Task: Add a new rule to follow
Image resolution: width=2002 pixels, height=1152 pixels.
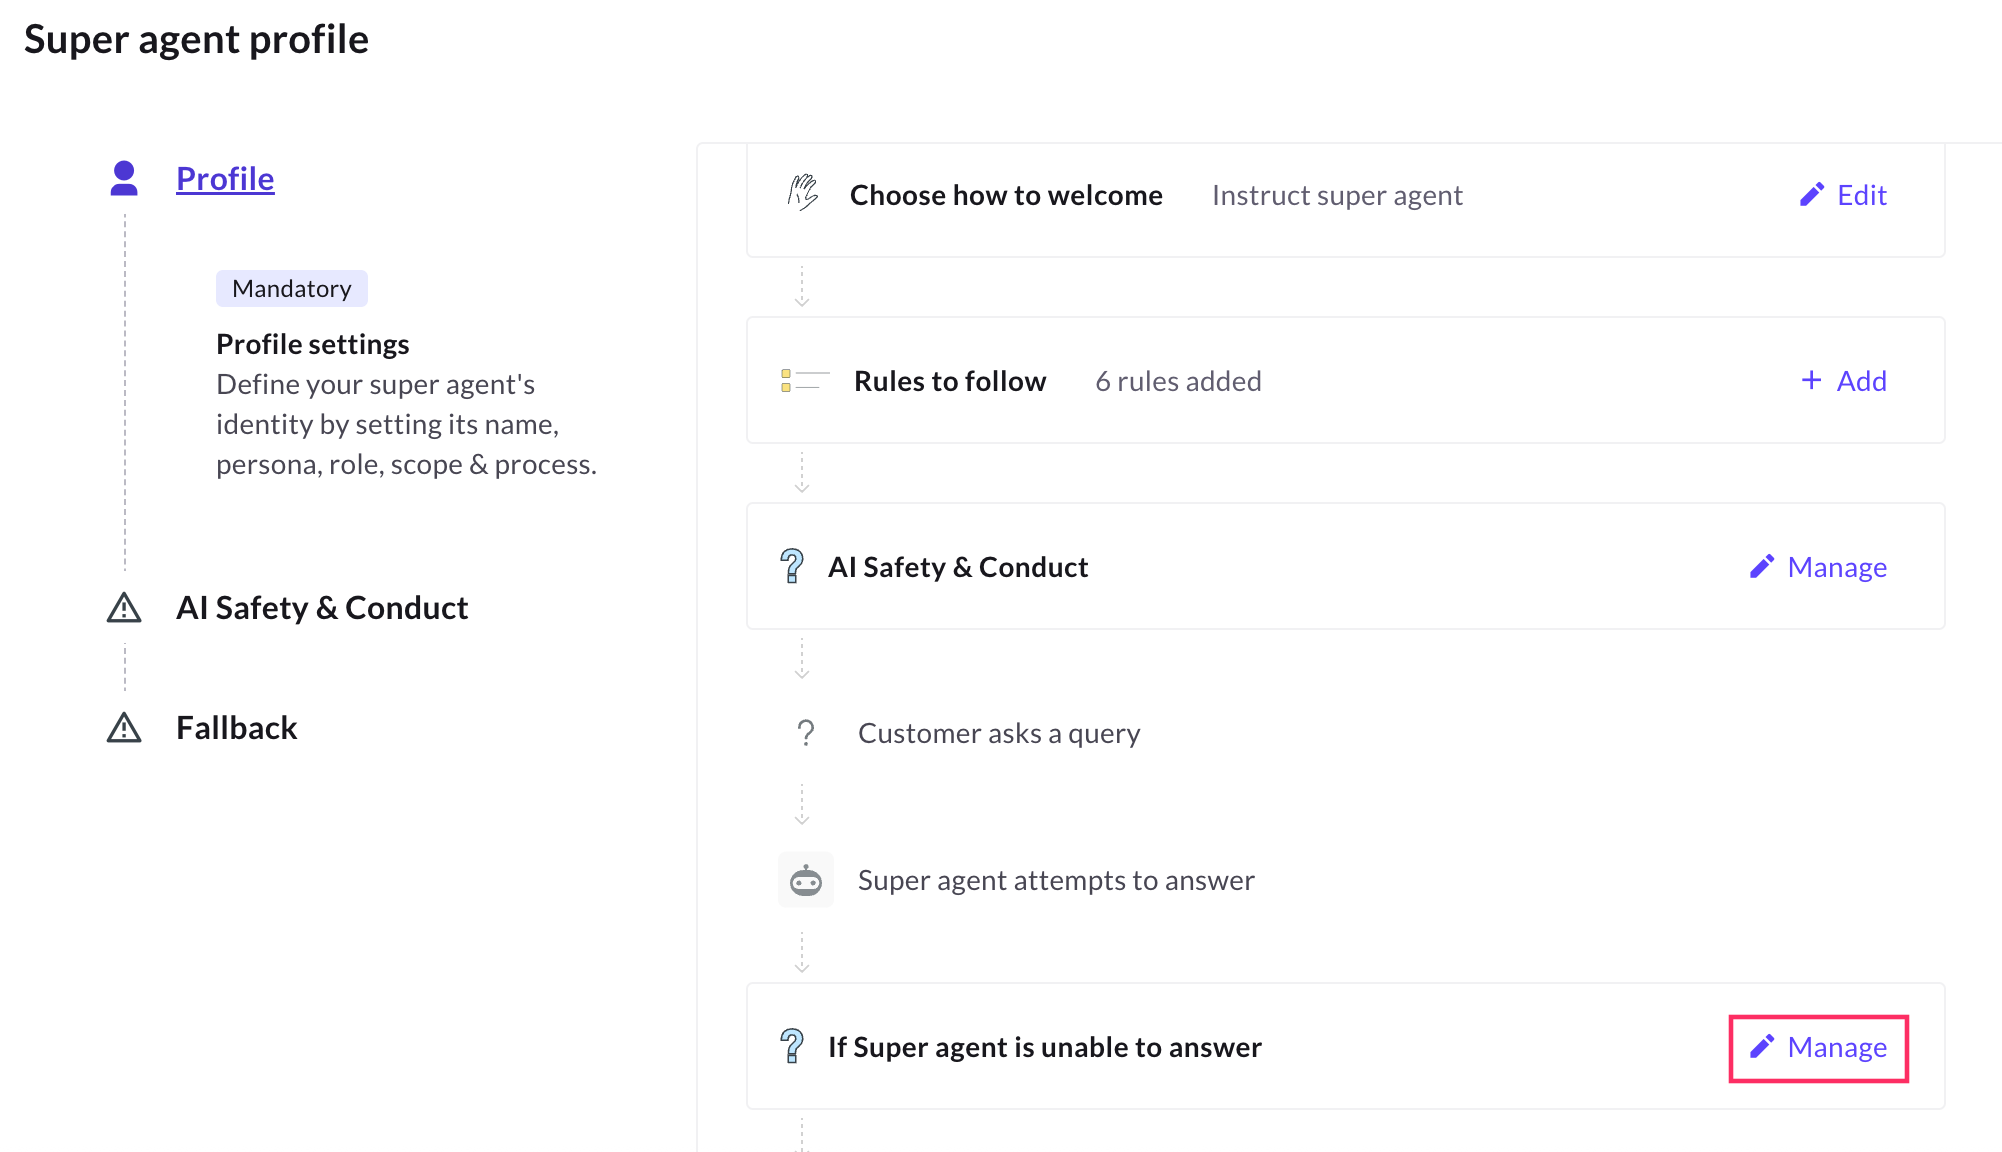Action: pyautogui.click(x=1844, y=381)
